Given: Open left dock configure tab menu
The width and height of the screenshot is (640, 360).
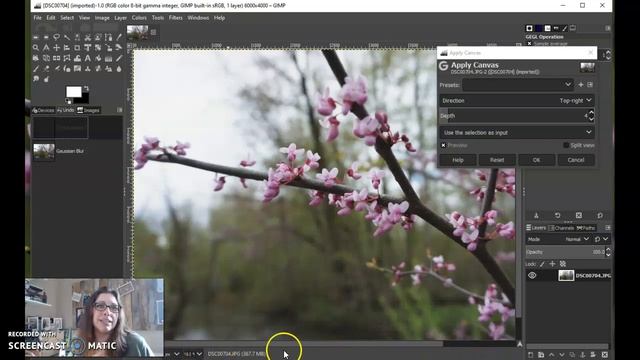Looking at the screenshot, I should pyautogui.click(x=120, y=110).
